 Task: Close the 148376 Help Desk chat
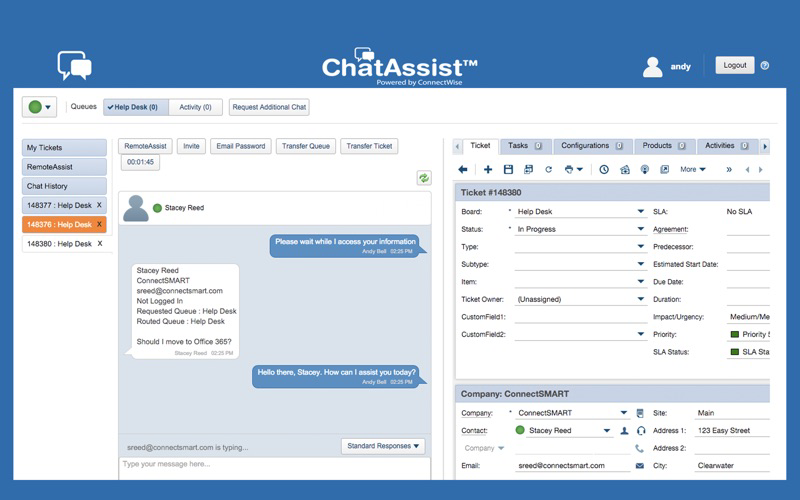[99, 224]
